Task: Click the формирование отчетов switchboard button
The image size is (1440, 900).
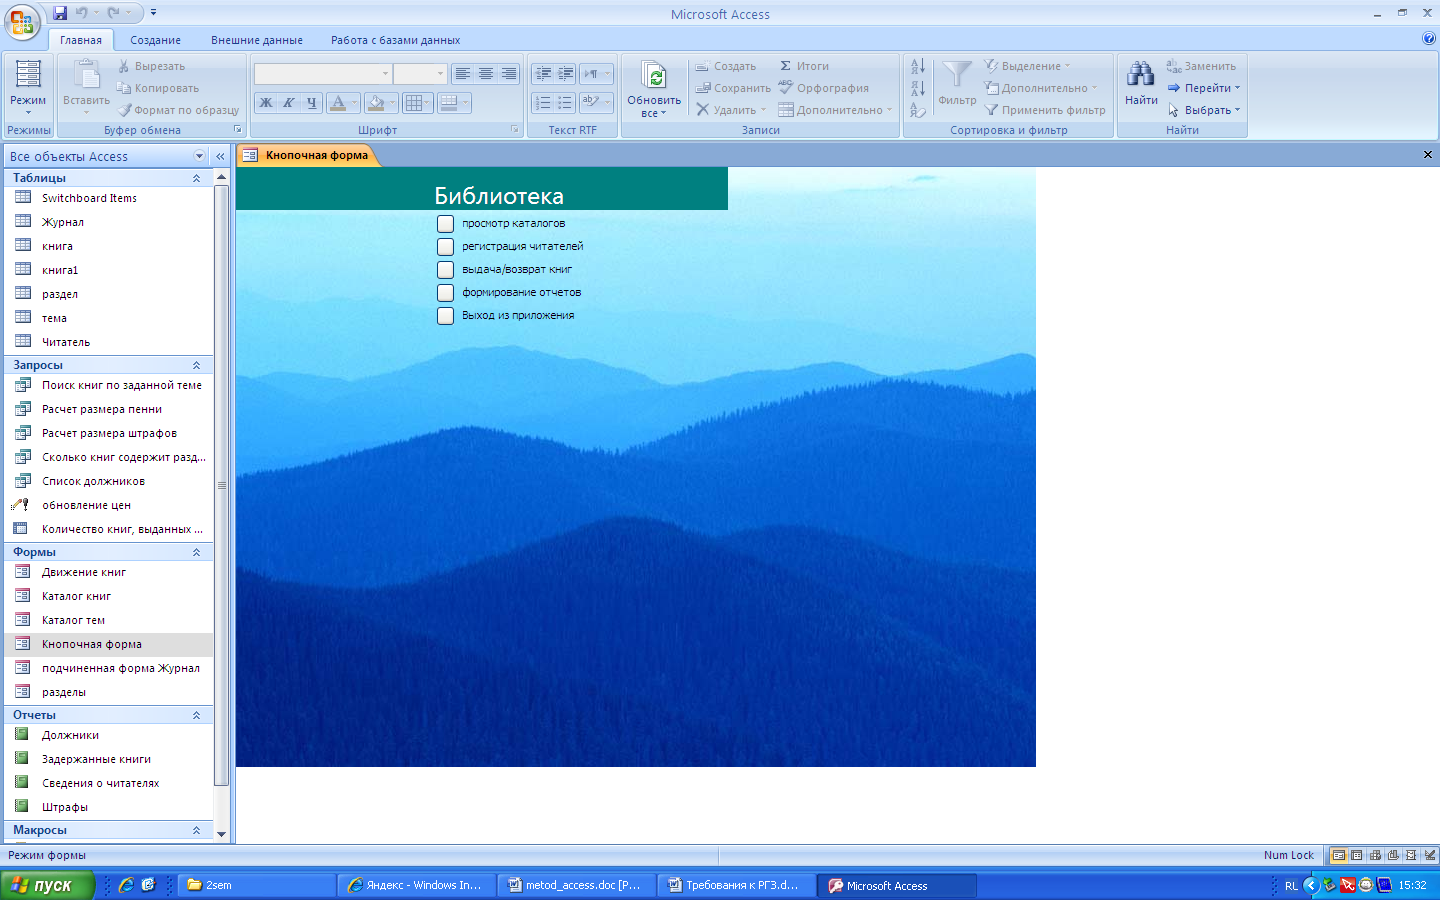Action: click(445, 293)
